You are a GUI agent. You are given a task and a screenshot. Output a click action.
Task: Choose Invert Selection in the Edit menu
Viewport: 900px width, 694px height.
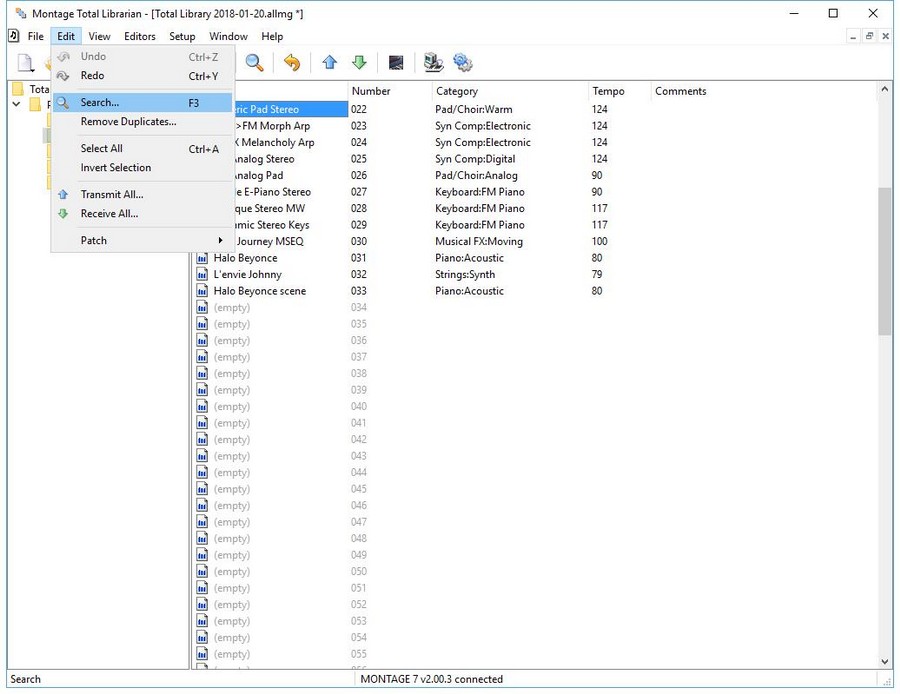(x=116, y=168)
